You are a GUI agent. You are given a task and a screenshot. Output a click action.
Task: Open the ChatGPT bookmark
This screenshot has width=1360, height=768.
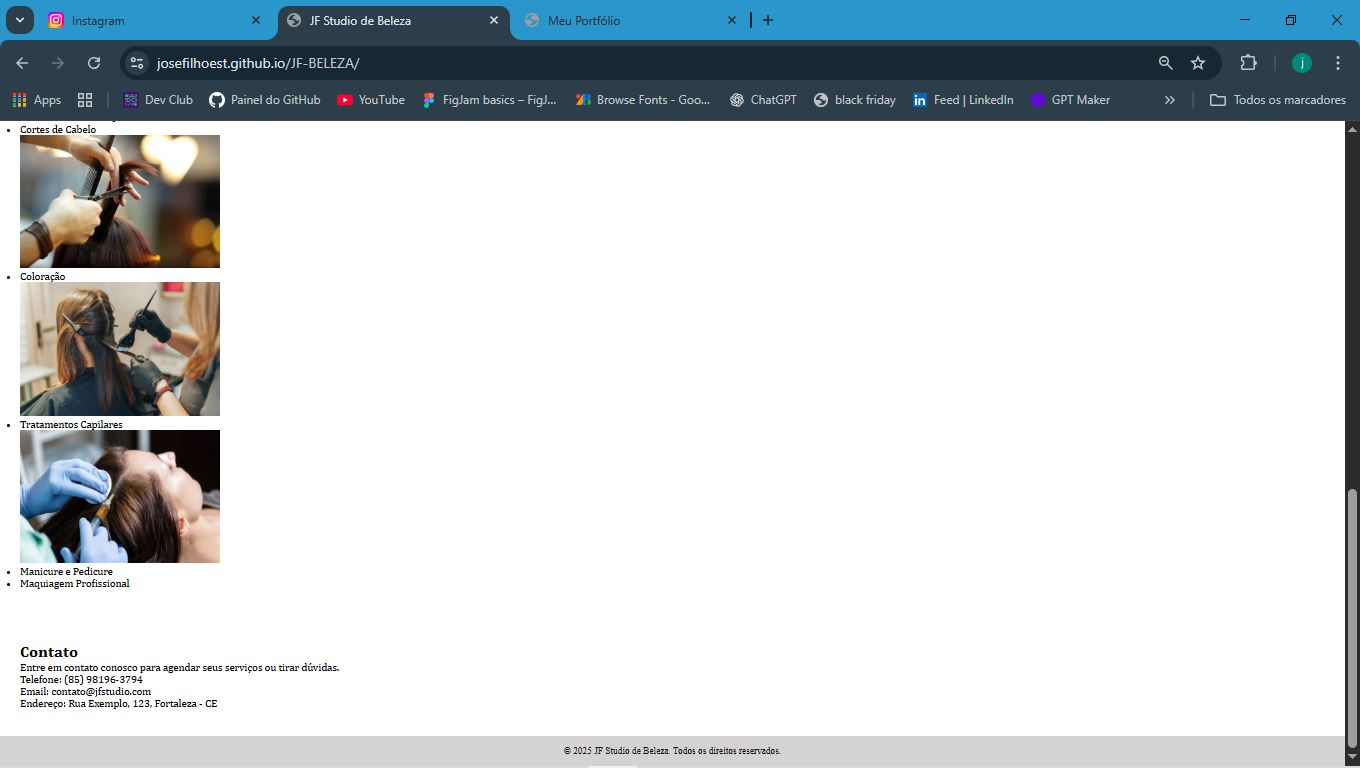click(x=763, y=100)
